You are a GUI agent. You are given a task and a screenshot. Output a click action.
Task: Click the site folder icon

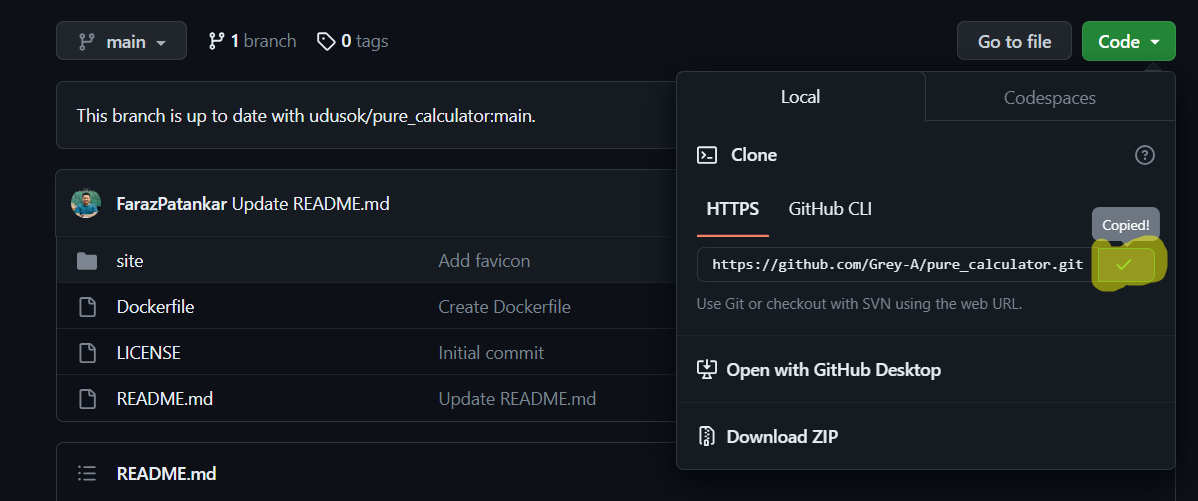point(87,261)
